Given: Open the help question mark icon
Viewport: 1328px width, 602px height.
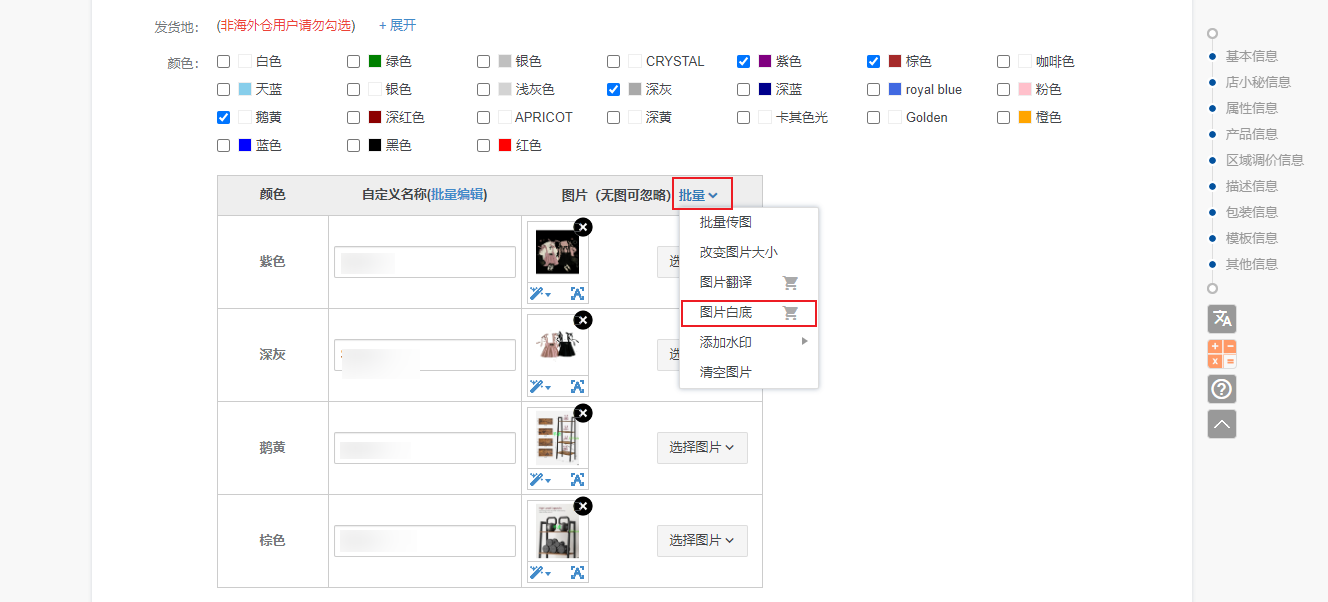Looking at the screenshot, I should click(1222, 389).
